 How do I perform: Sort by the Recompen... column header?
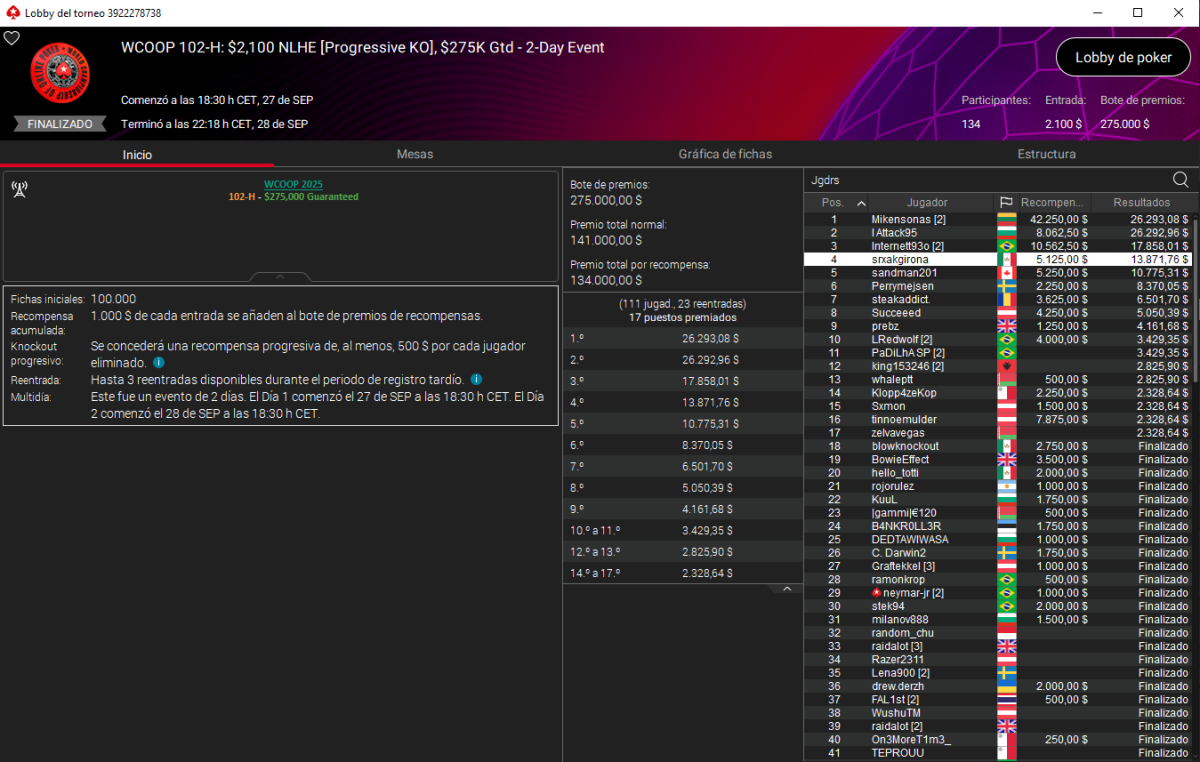tap(1052, 203)
